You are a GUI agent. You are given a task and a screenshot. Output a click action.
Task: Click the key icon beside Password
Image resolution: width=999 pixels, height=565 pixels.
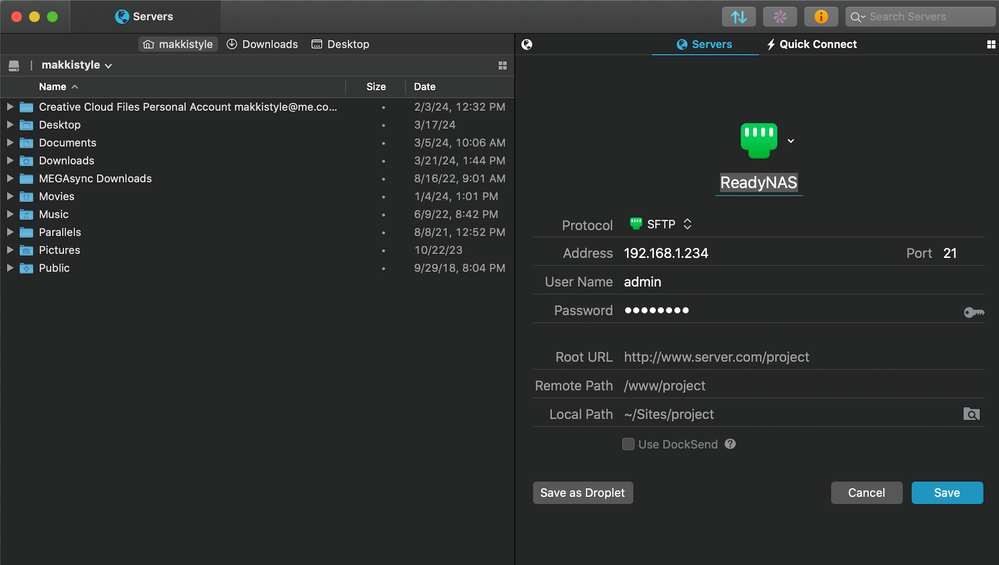pyautogui.click(x=973, y=312)
